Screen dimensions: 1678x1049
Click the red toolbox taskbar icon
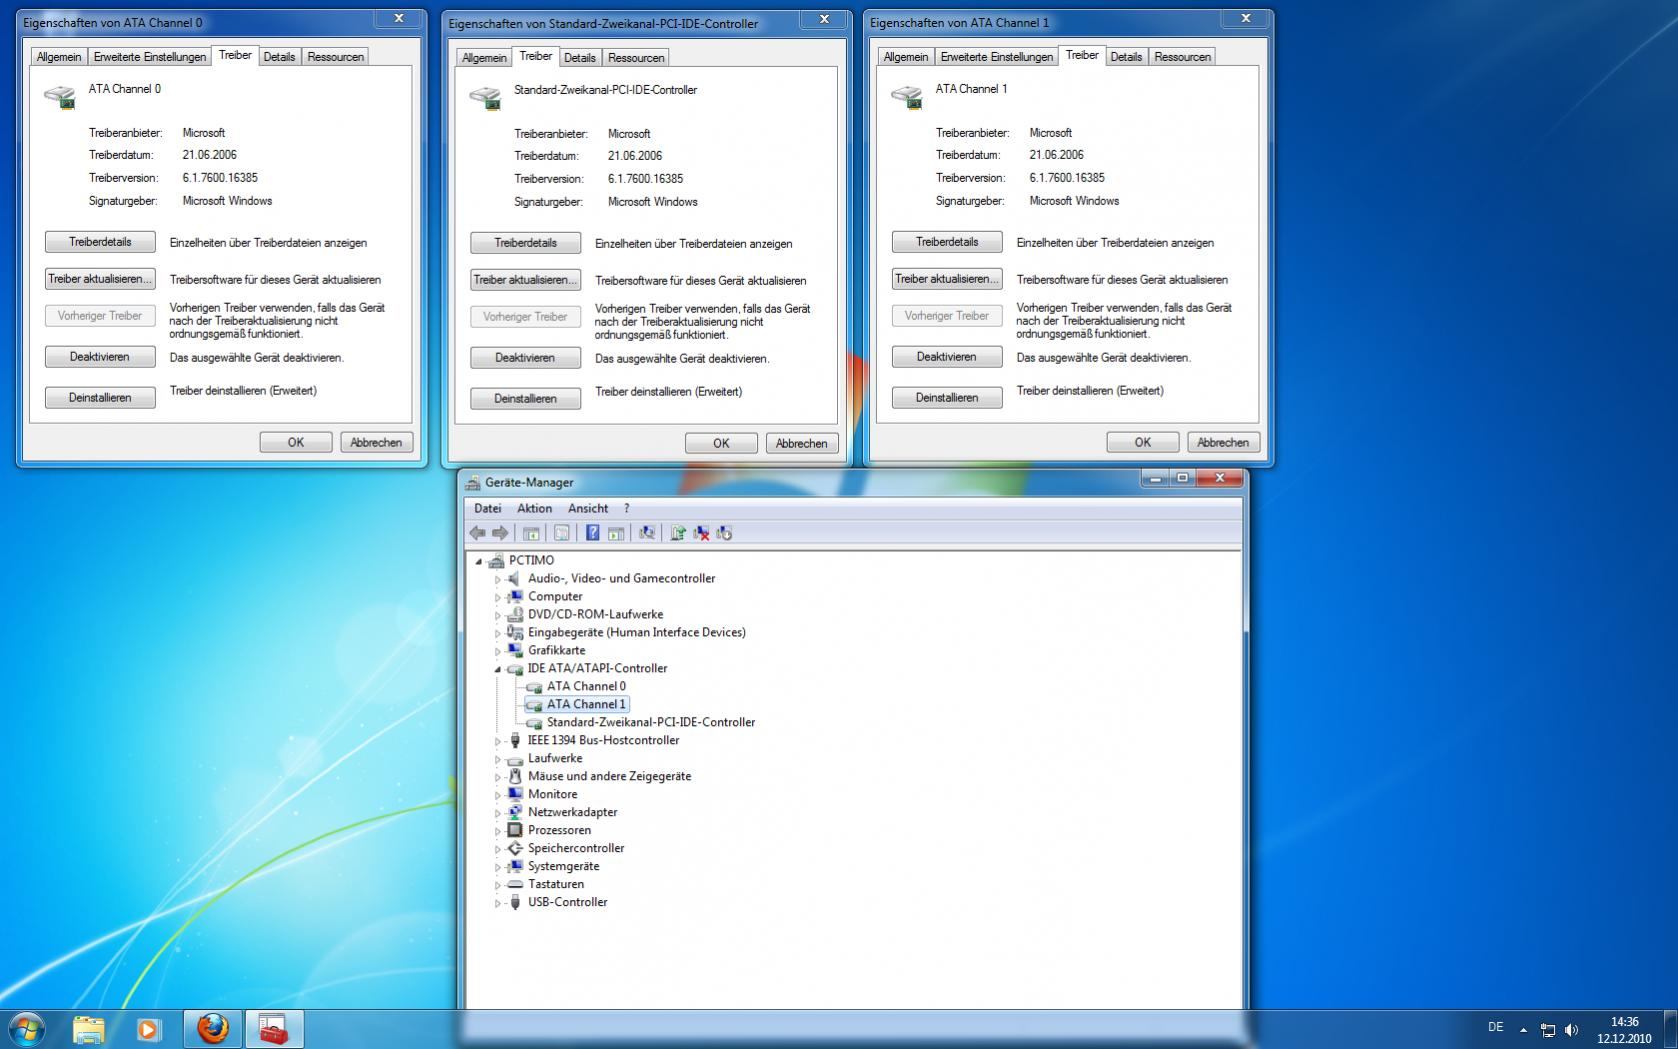[x=273, y=1028]
